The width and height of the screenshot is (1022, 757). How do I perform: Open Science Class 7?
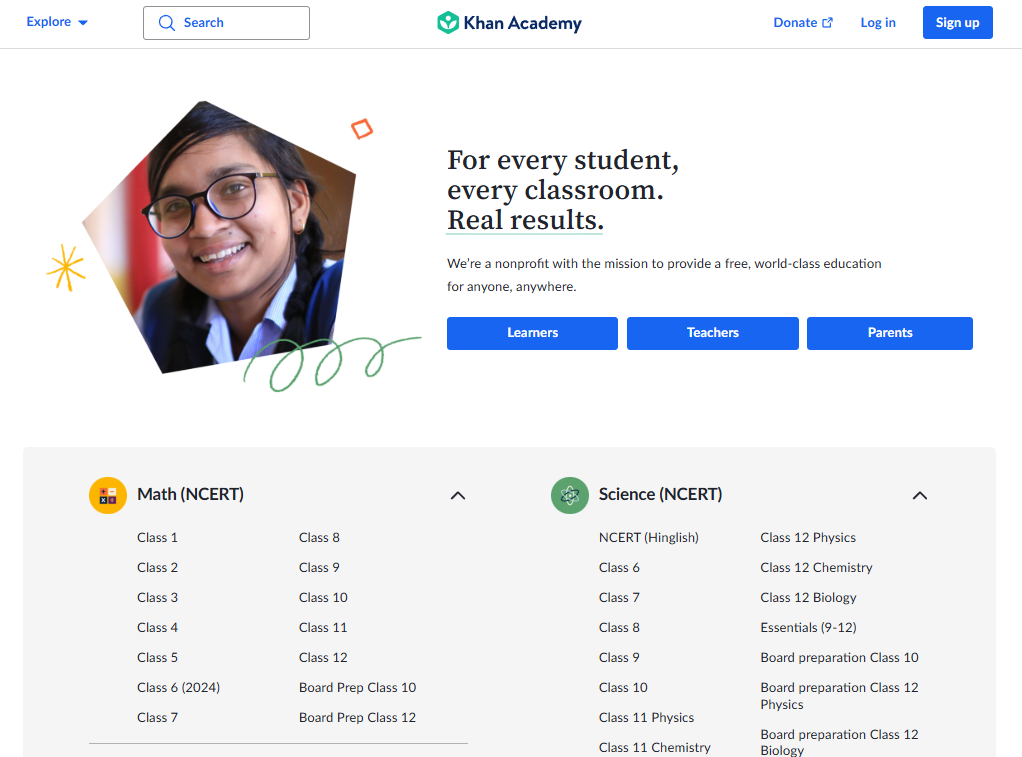(x=619, y=597)
